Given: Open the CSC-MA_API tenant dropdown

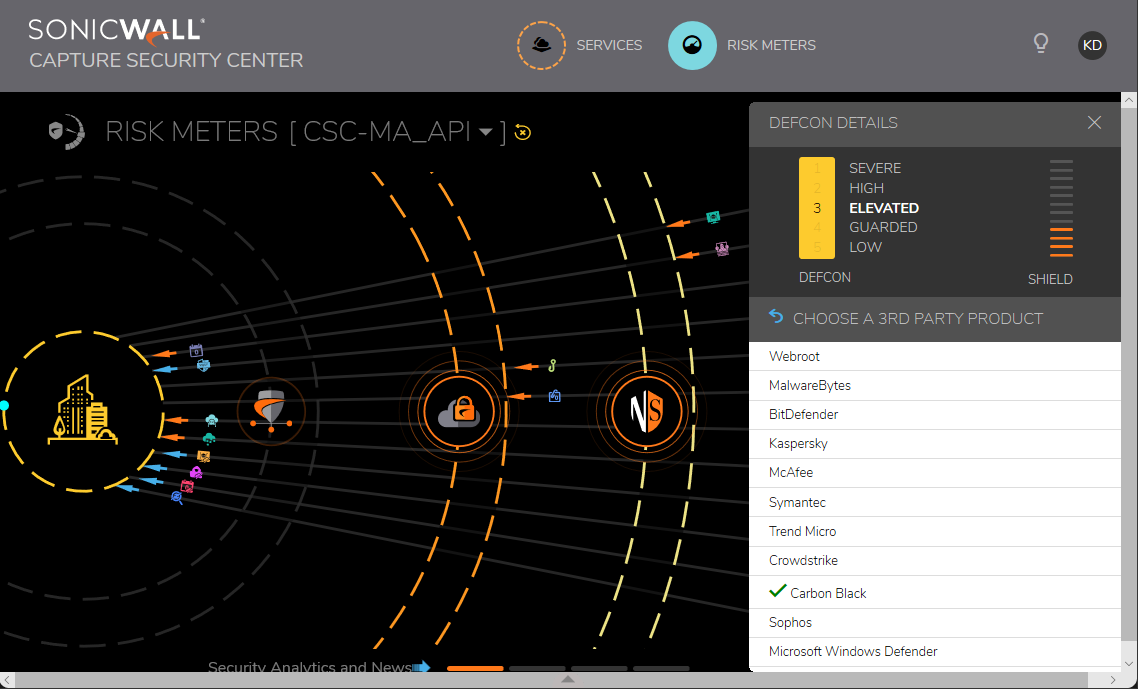Looking at the screenshot, I should [x=486, y=133].
